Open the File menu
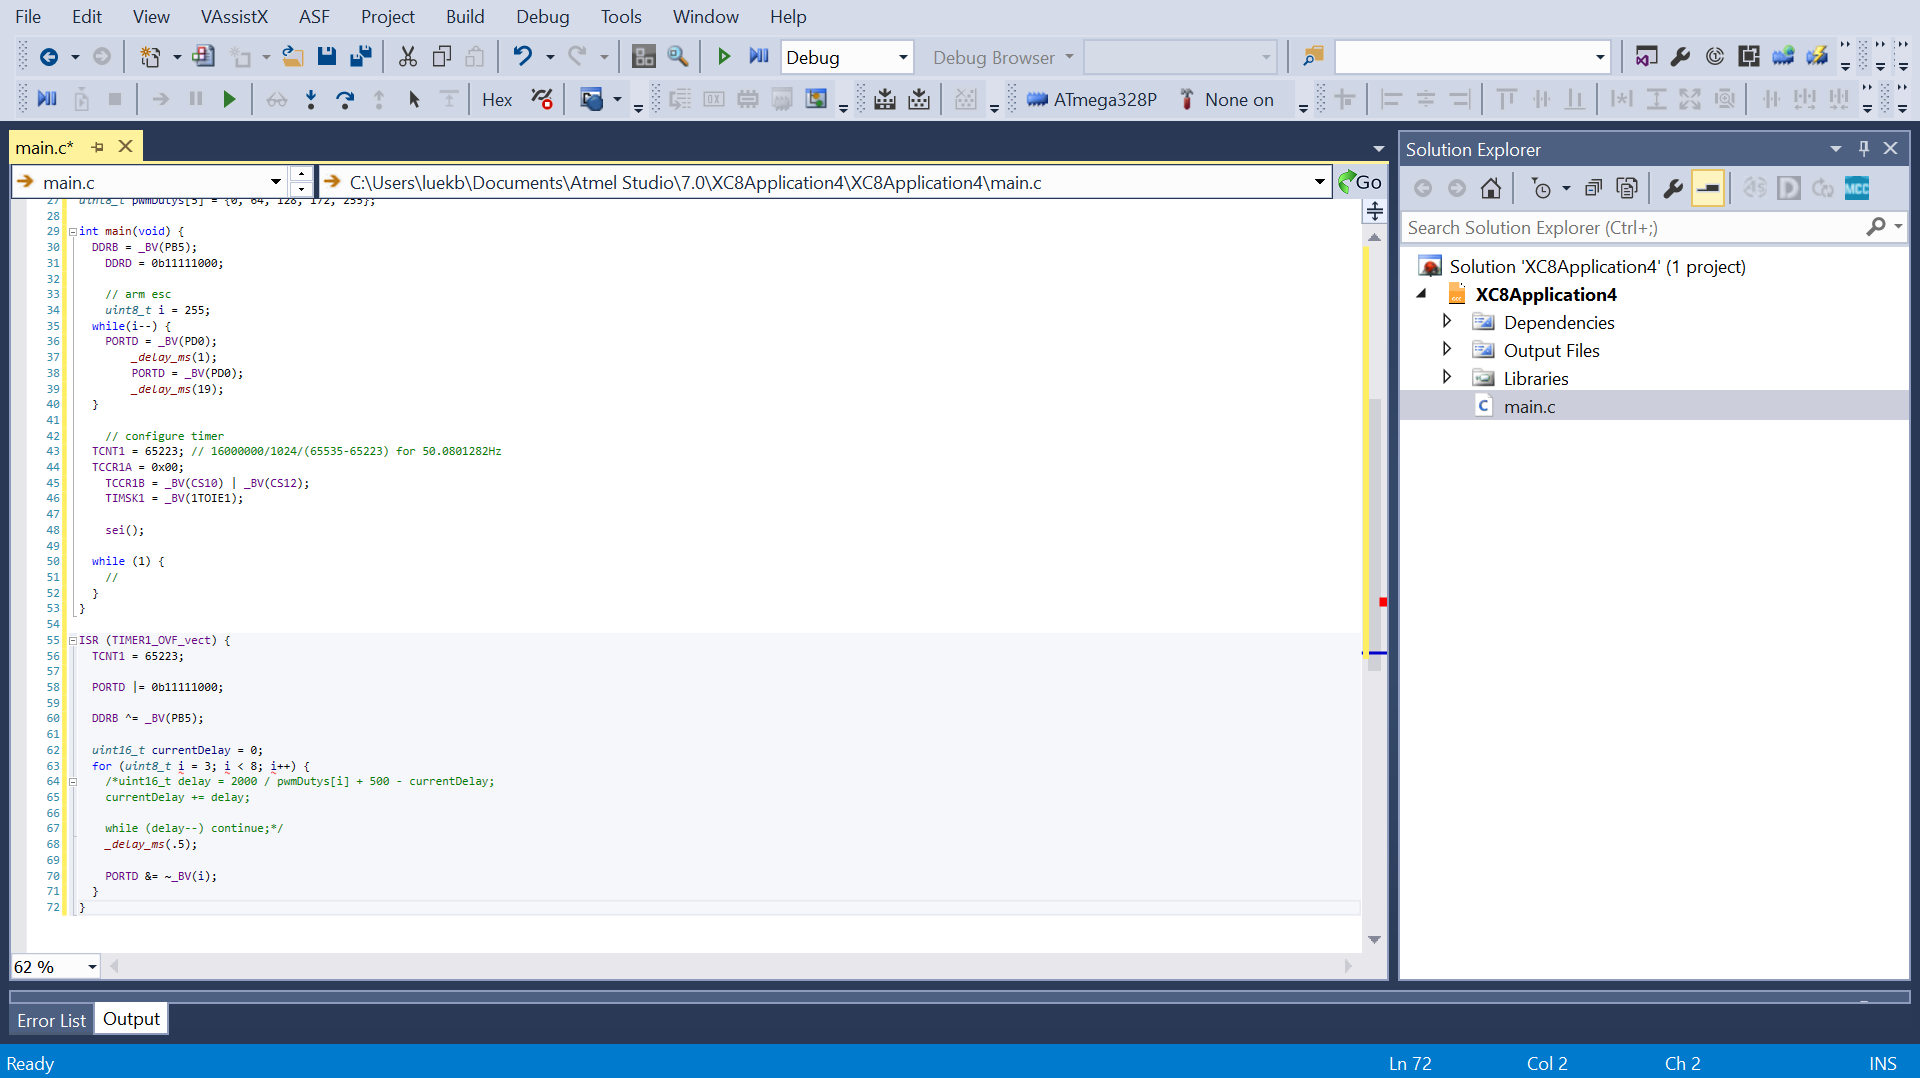 click(28, 17)
